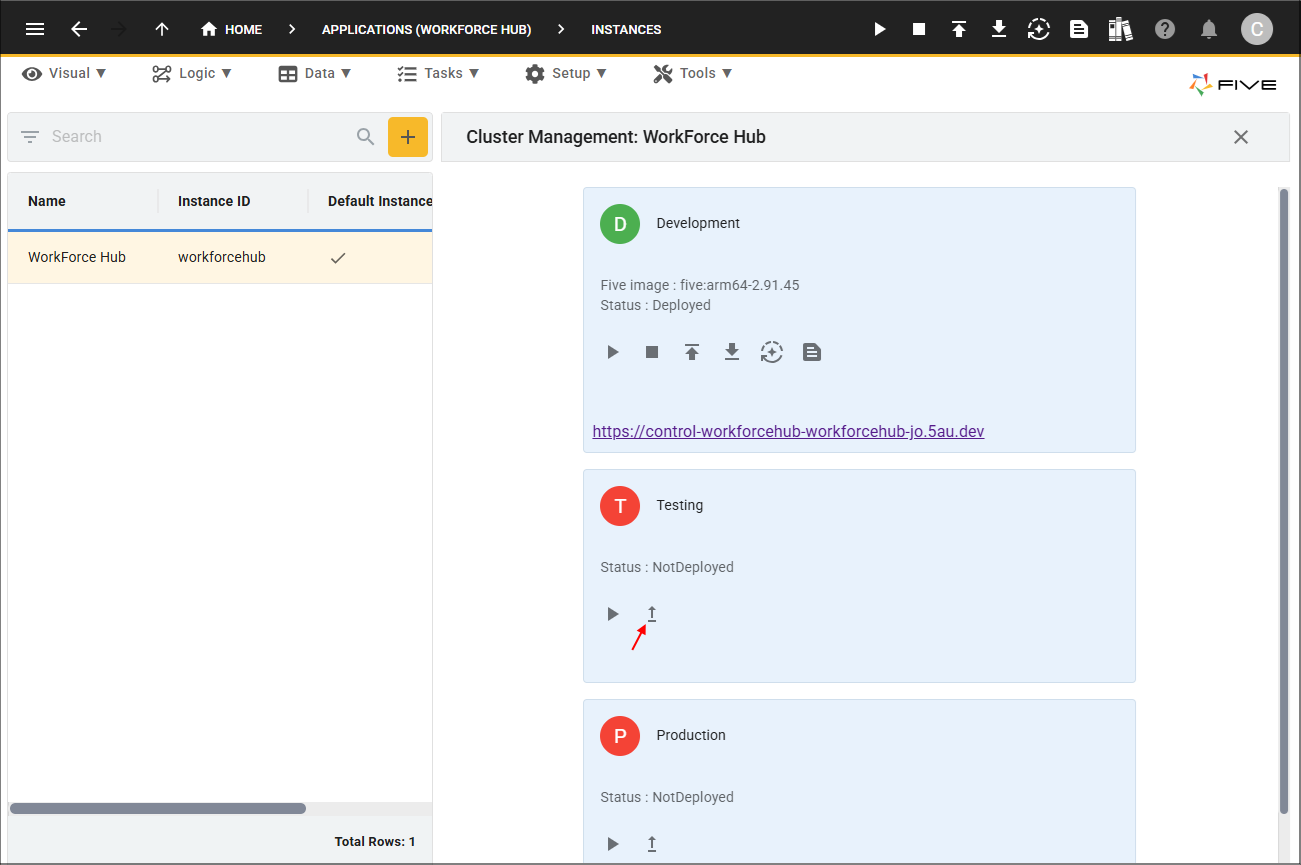Viewport: 1301px width, 865px height.
Task: Click the Testing T avatar
Action: (x=620, y=506)
